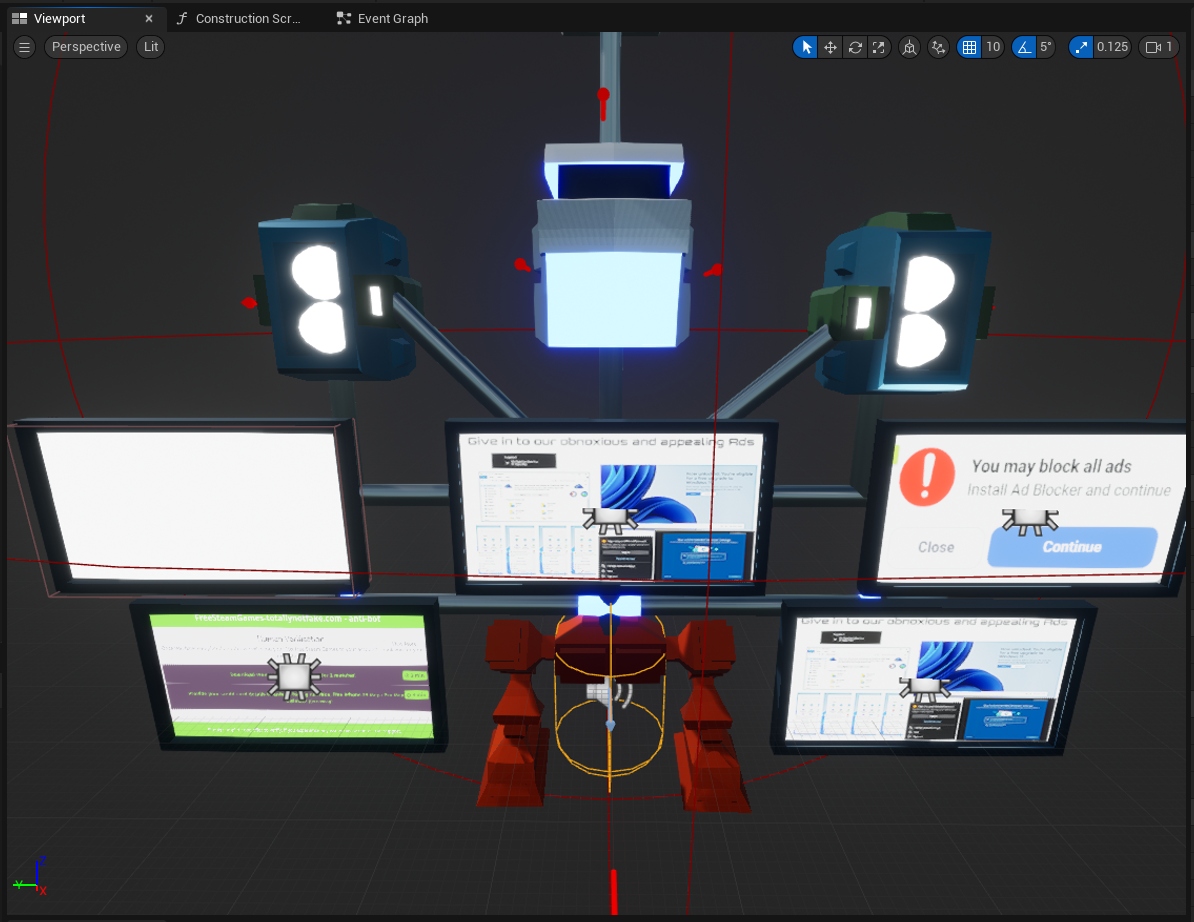The height and width of the screenshot is (922, 1194).
Task: Open rotation snap value dropdown showing 5°
Action: 1046,47
